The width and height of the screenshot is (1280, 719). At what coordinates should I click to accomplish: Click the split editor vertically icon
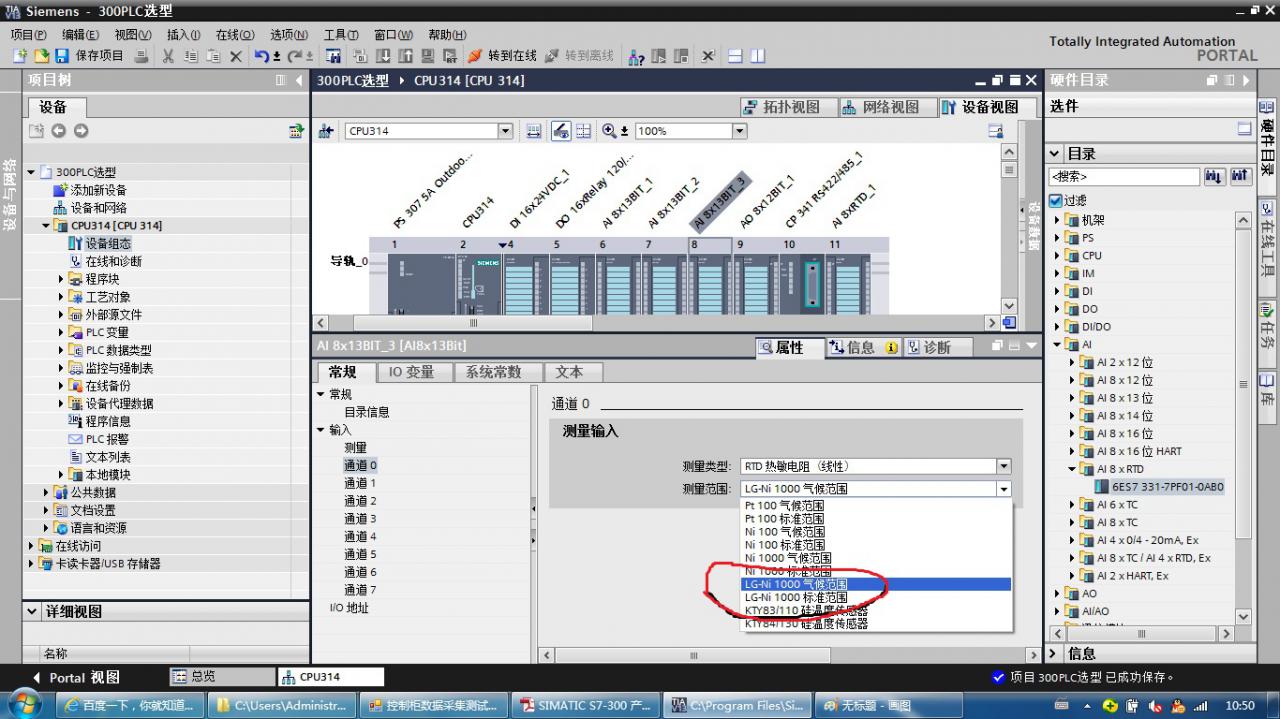(x=757, y=56)
